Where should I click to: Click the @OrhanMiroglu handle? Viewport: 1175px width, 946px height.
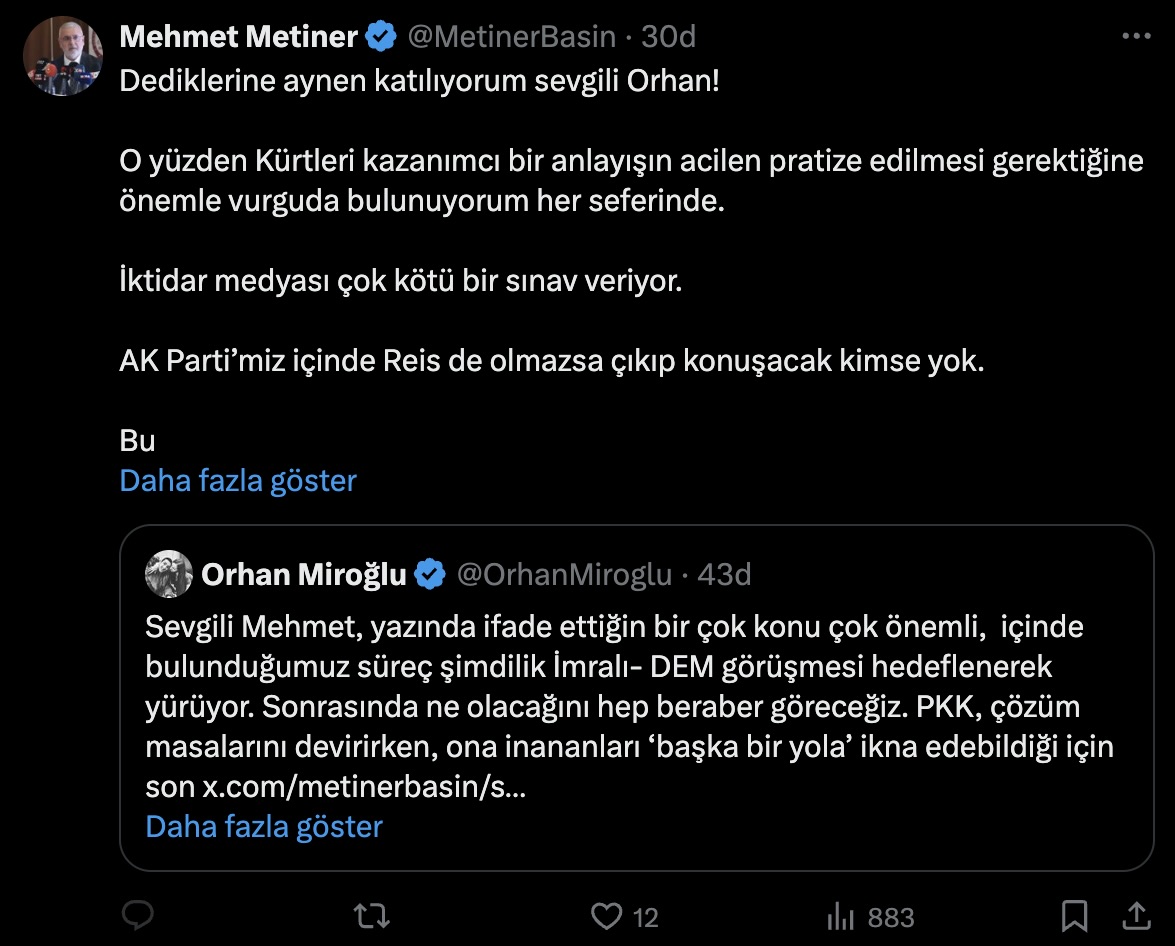564,574
